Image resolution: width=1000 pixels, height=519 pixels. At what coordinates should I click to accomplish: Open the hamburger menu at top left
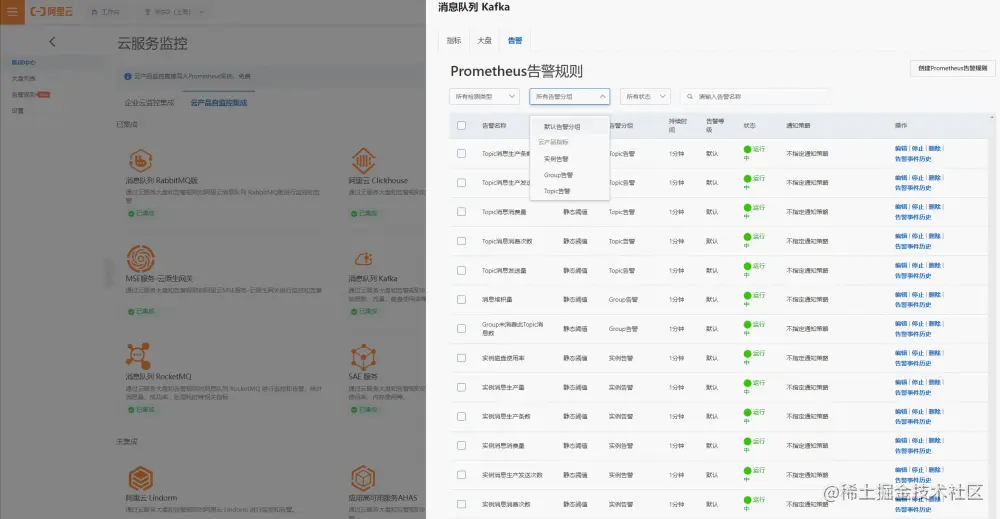pyautogui.click(x=12, y=11)
